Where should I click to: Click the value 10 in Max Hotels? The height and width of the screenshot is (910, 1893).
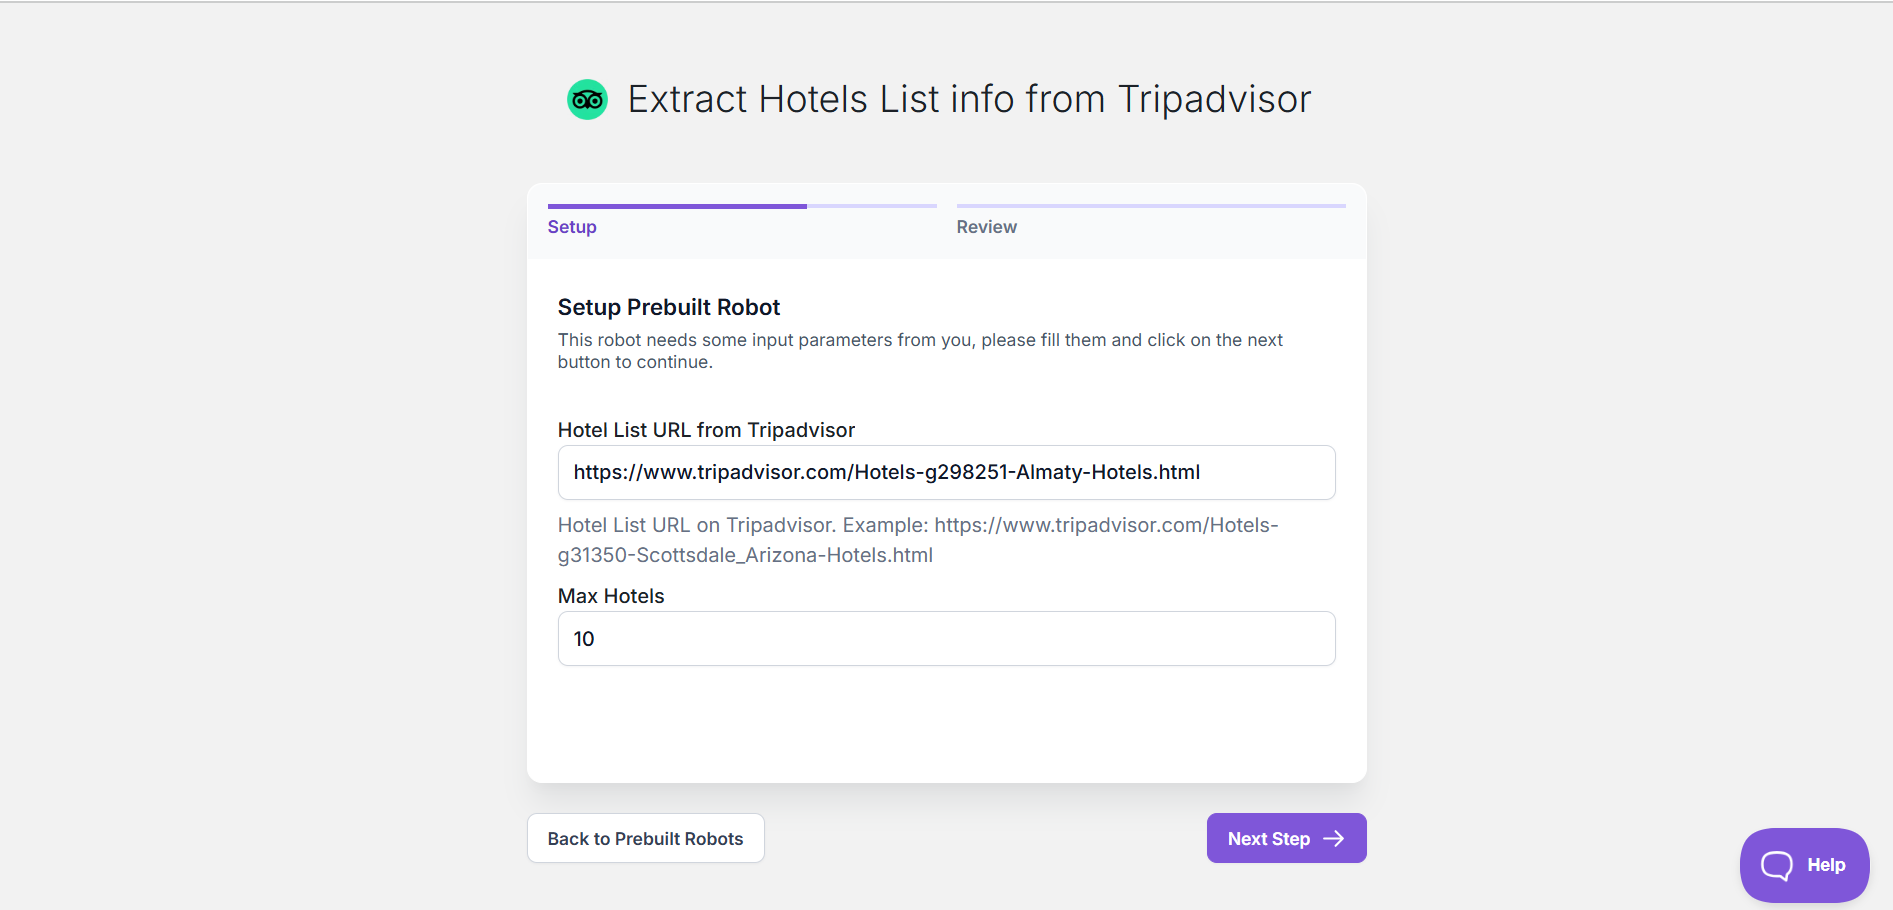pyautogui.click(x=584, y=639)
